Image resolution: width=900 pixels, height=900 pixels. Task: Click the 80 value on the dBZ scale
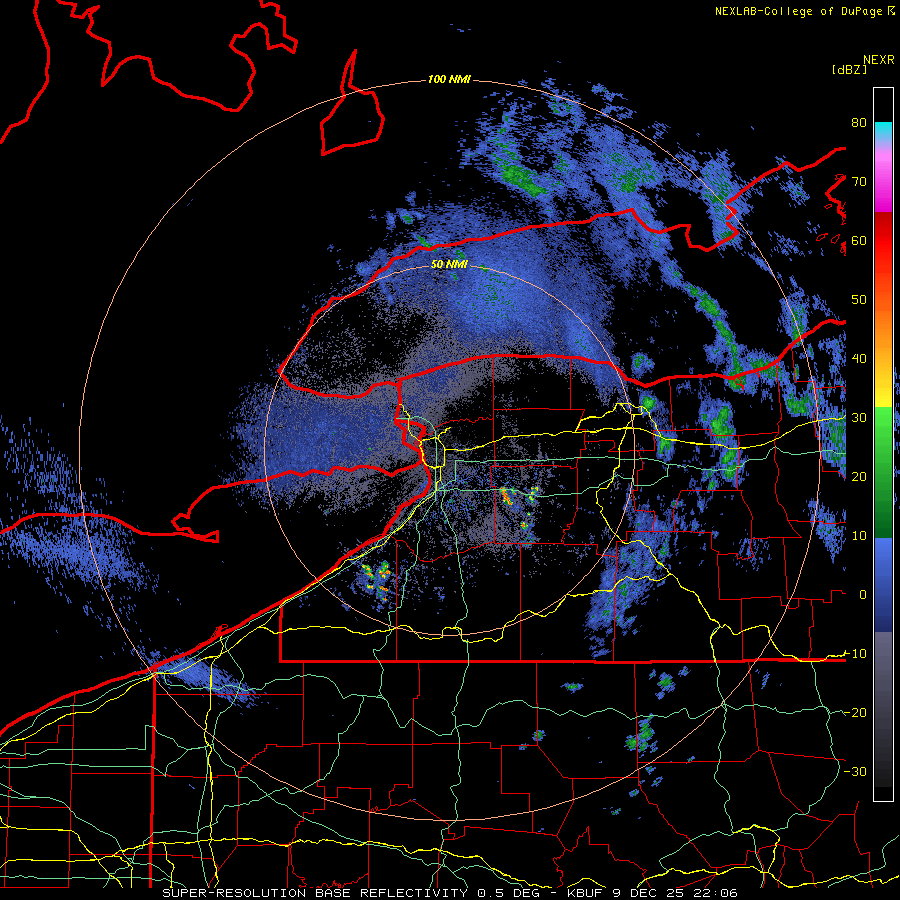click(x=859, y=122)
